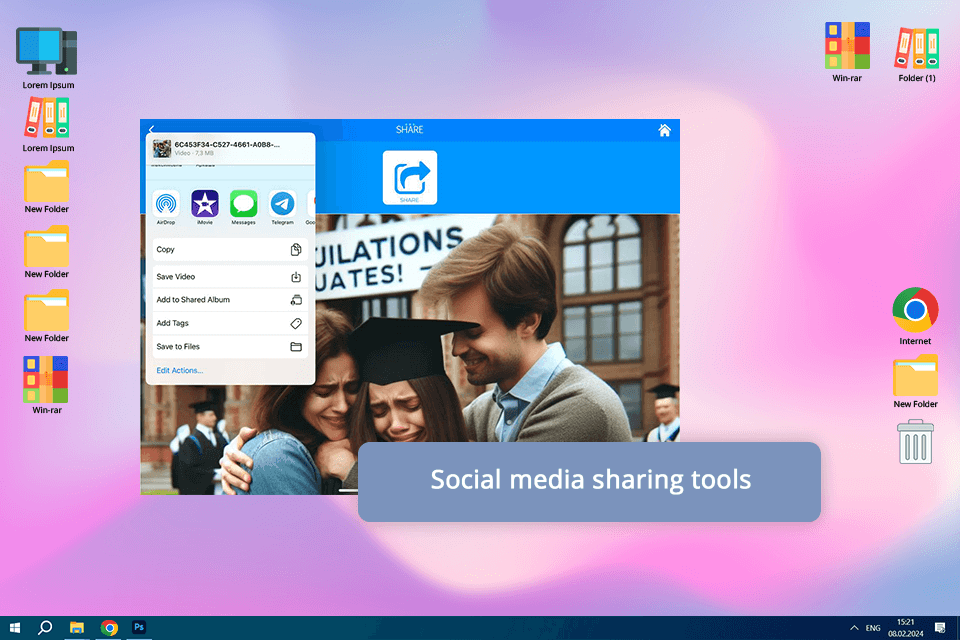Click the copy documents icon
Screen dimensions: 960x640
pos(296,249)
